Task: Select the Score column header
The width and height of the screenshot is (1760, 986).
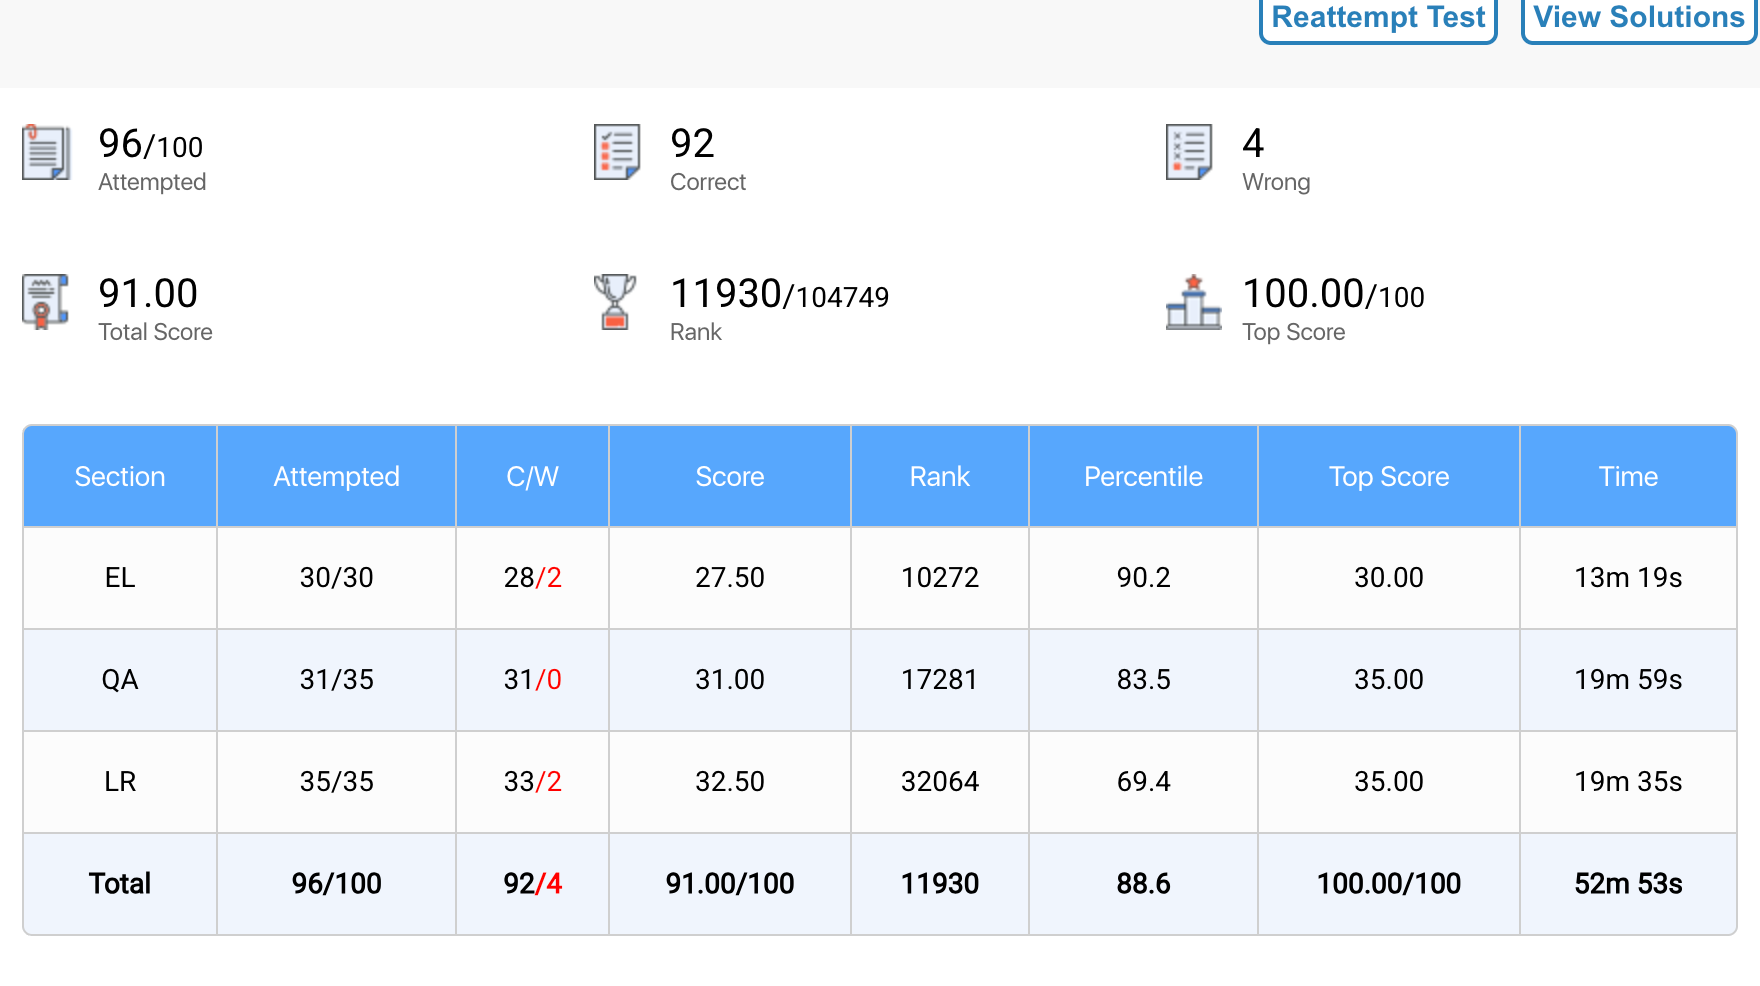Action: (729, 477)
